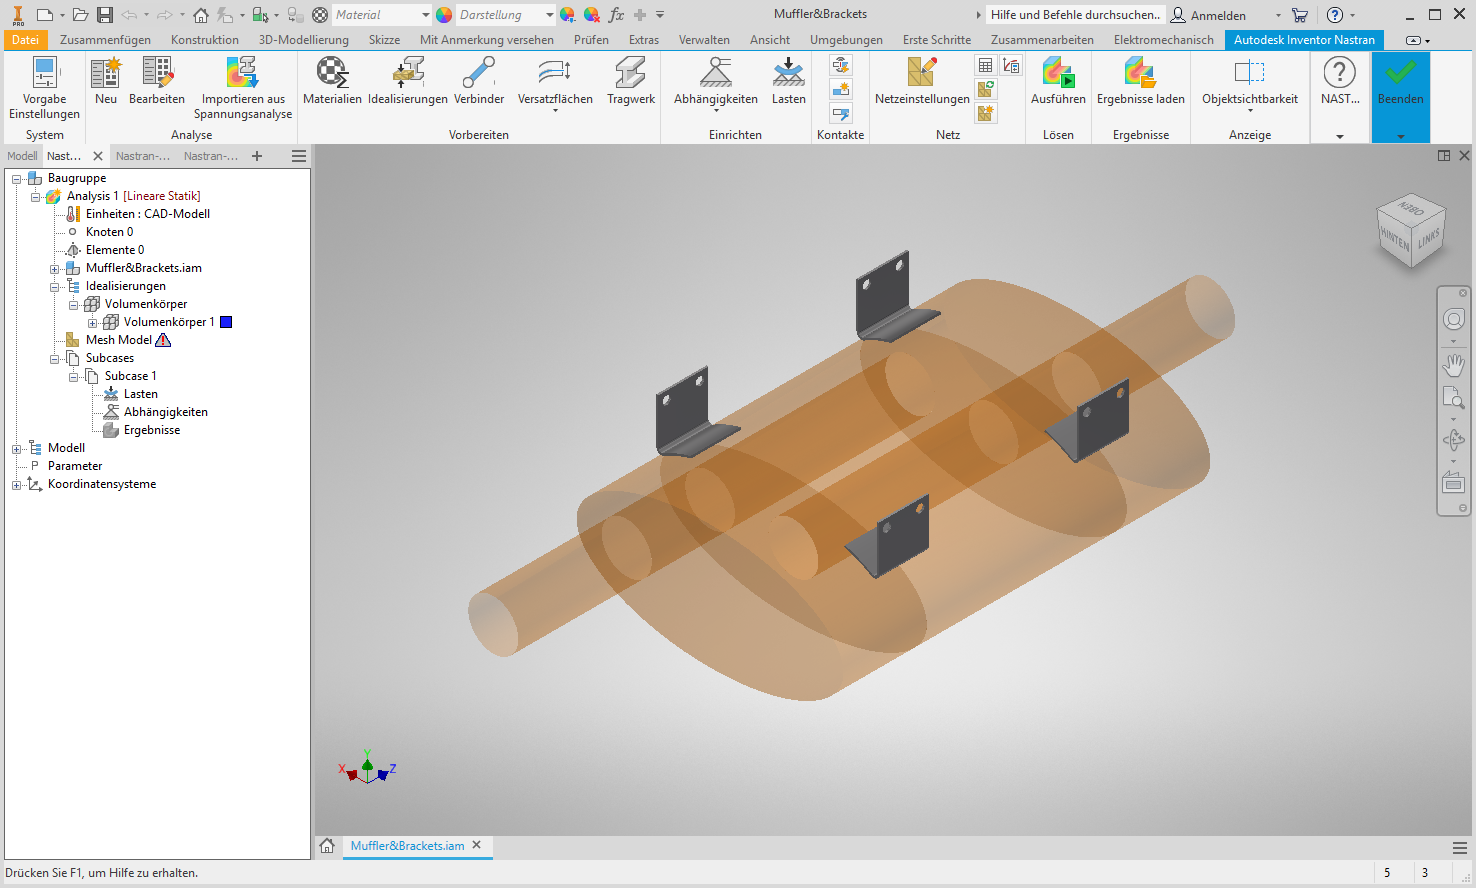Click the ViewCube navigation widget
1476x888 pixels.
coord(1412,230)
